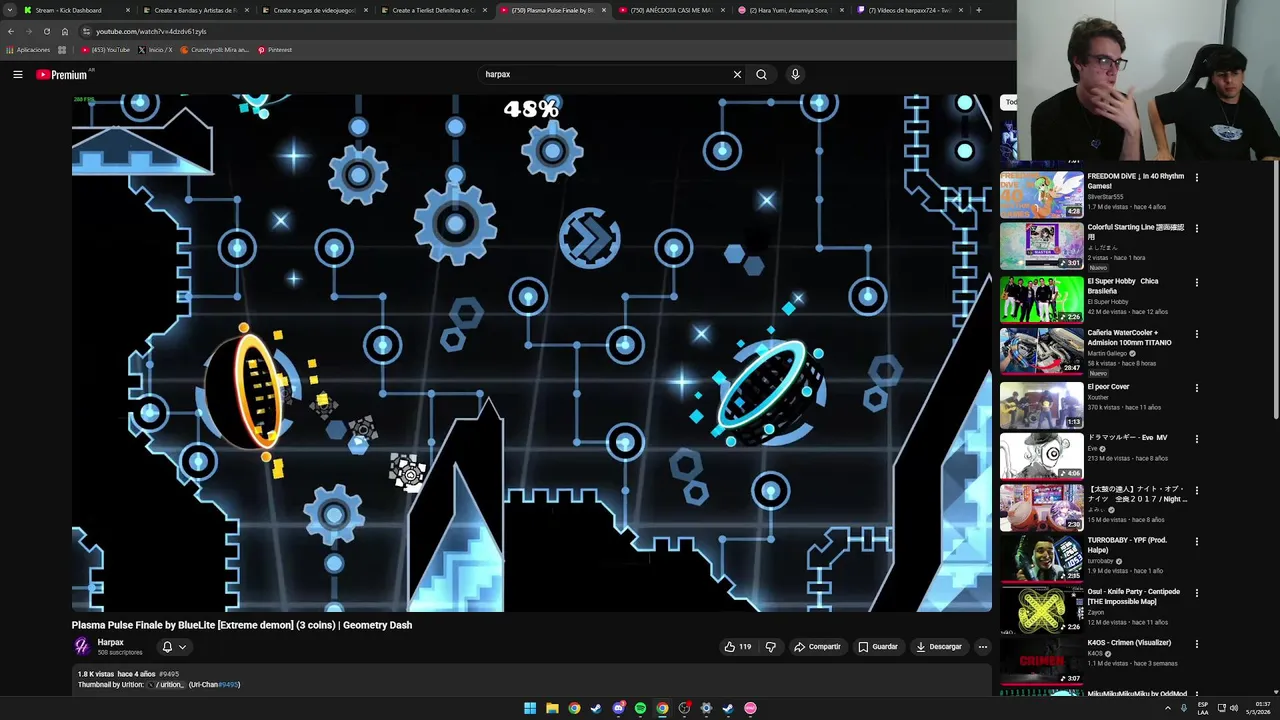Open browser home page icon
This screenshot has width=1280, height=720.
pos(65,31)
